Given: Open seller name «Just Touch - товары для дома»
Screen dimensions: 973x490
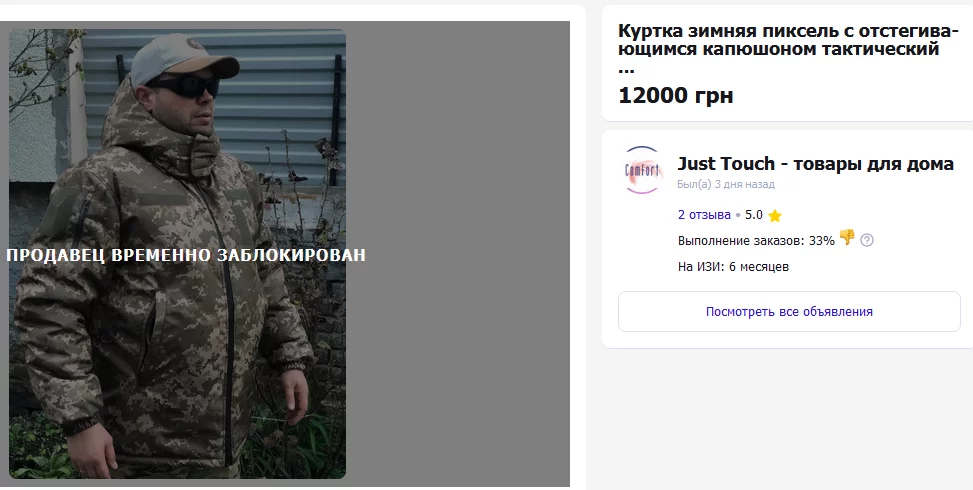Looking at the screenshot, I should click(815, 164).
